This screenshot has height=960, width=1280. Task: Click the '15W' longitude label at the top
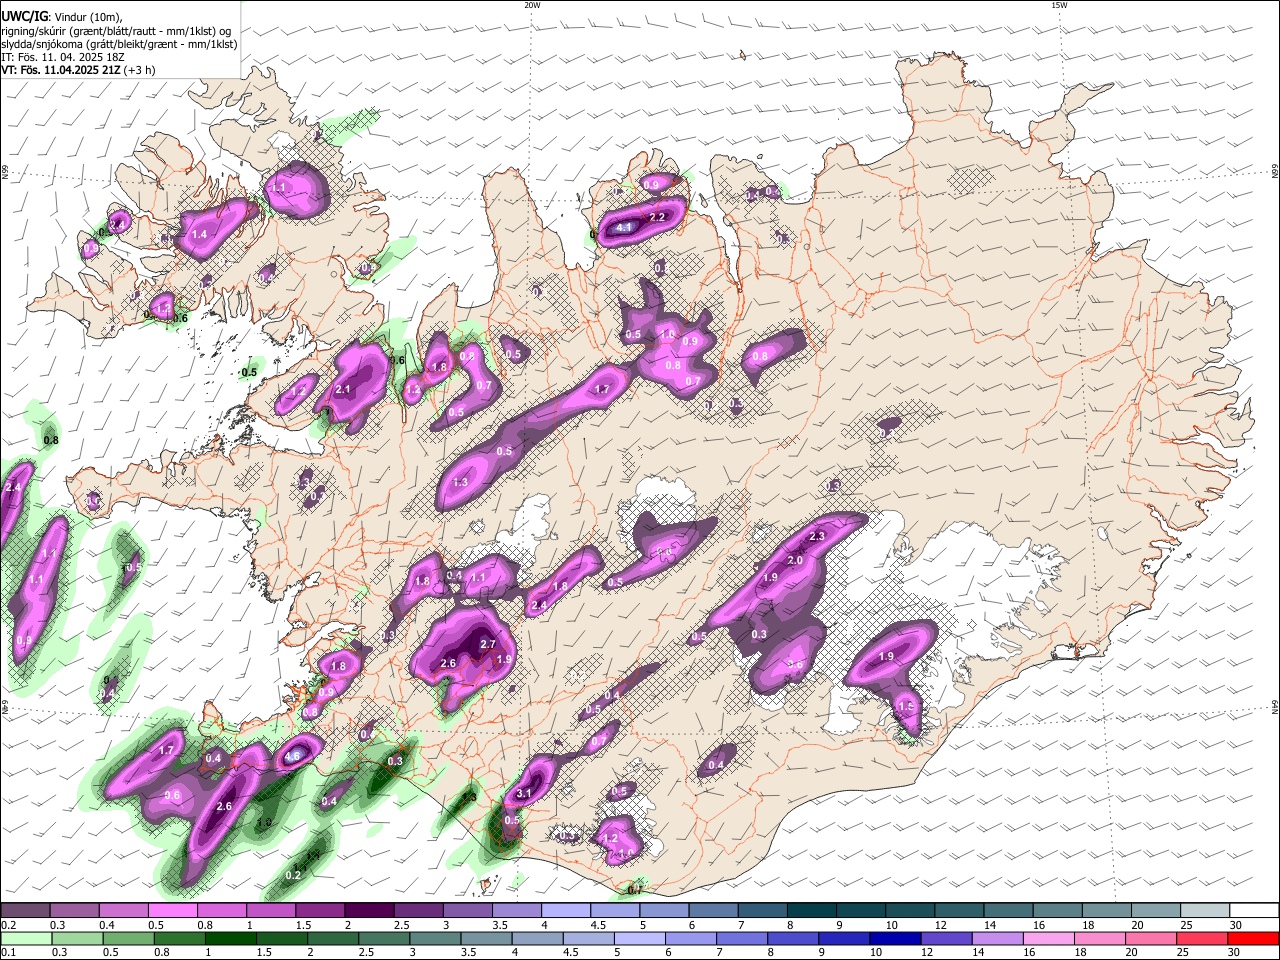pos(1059,5)
